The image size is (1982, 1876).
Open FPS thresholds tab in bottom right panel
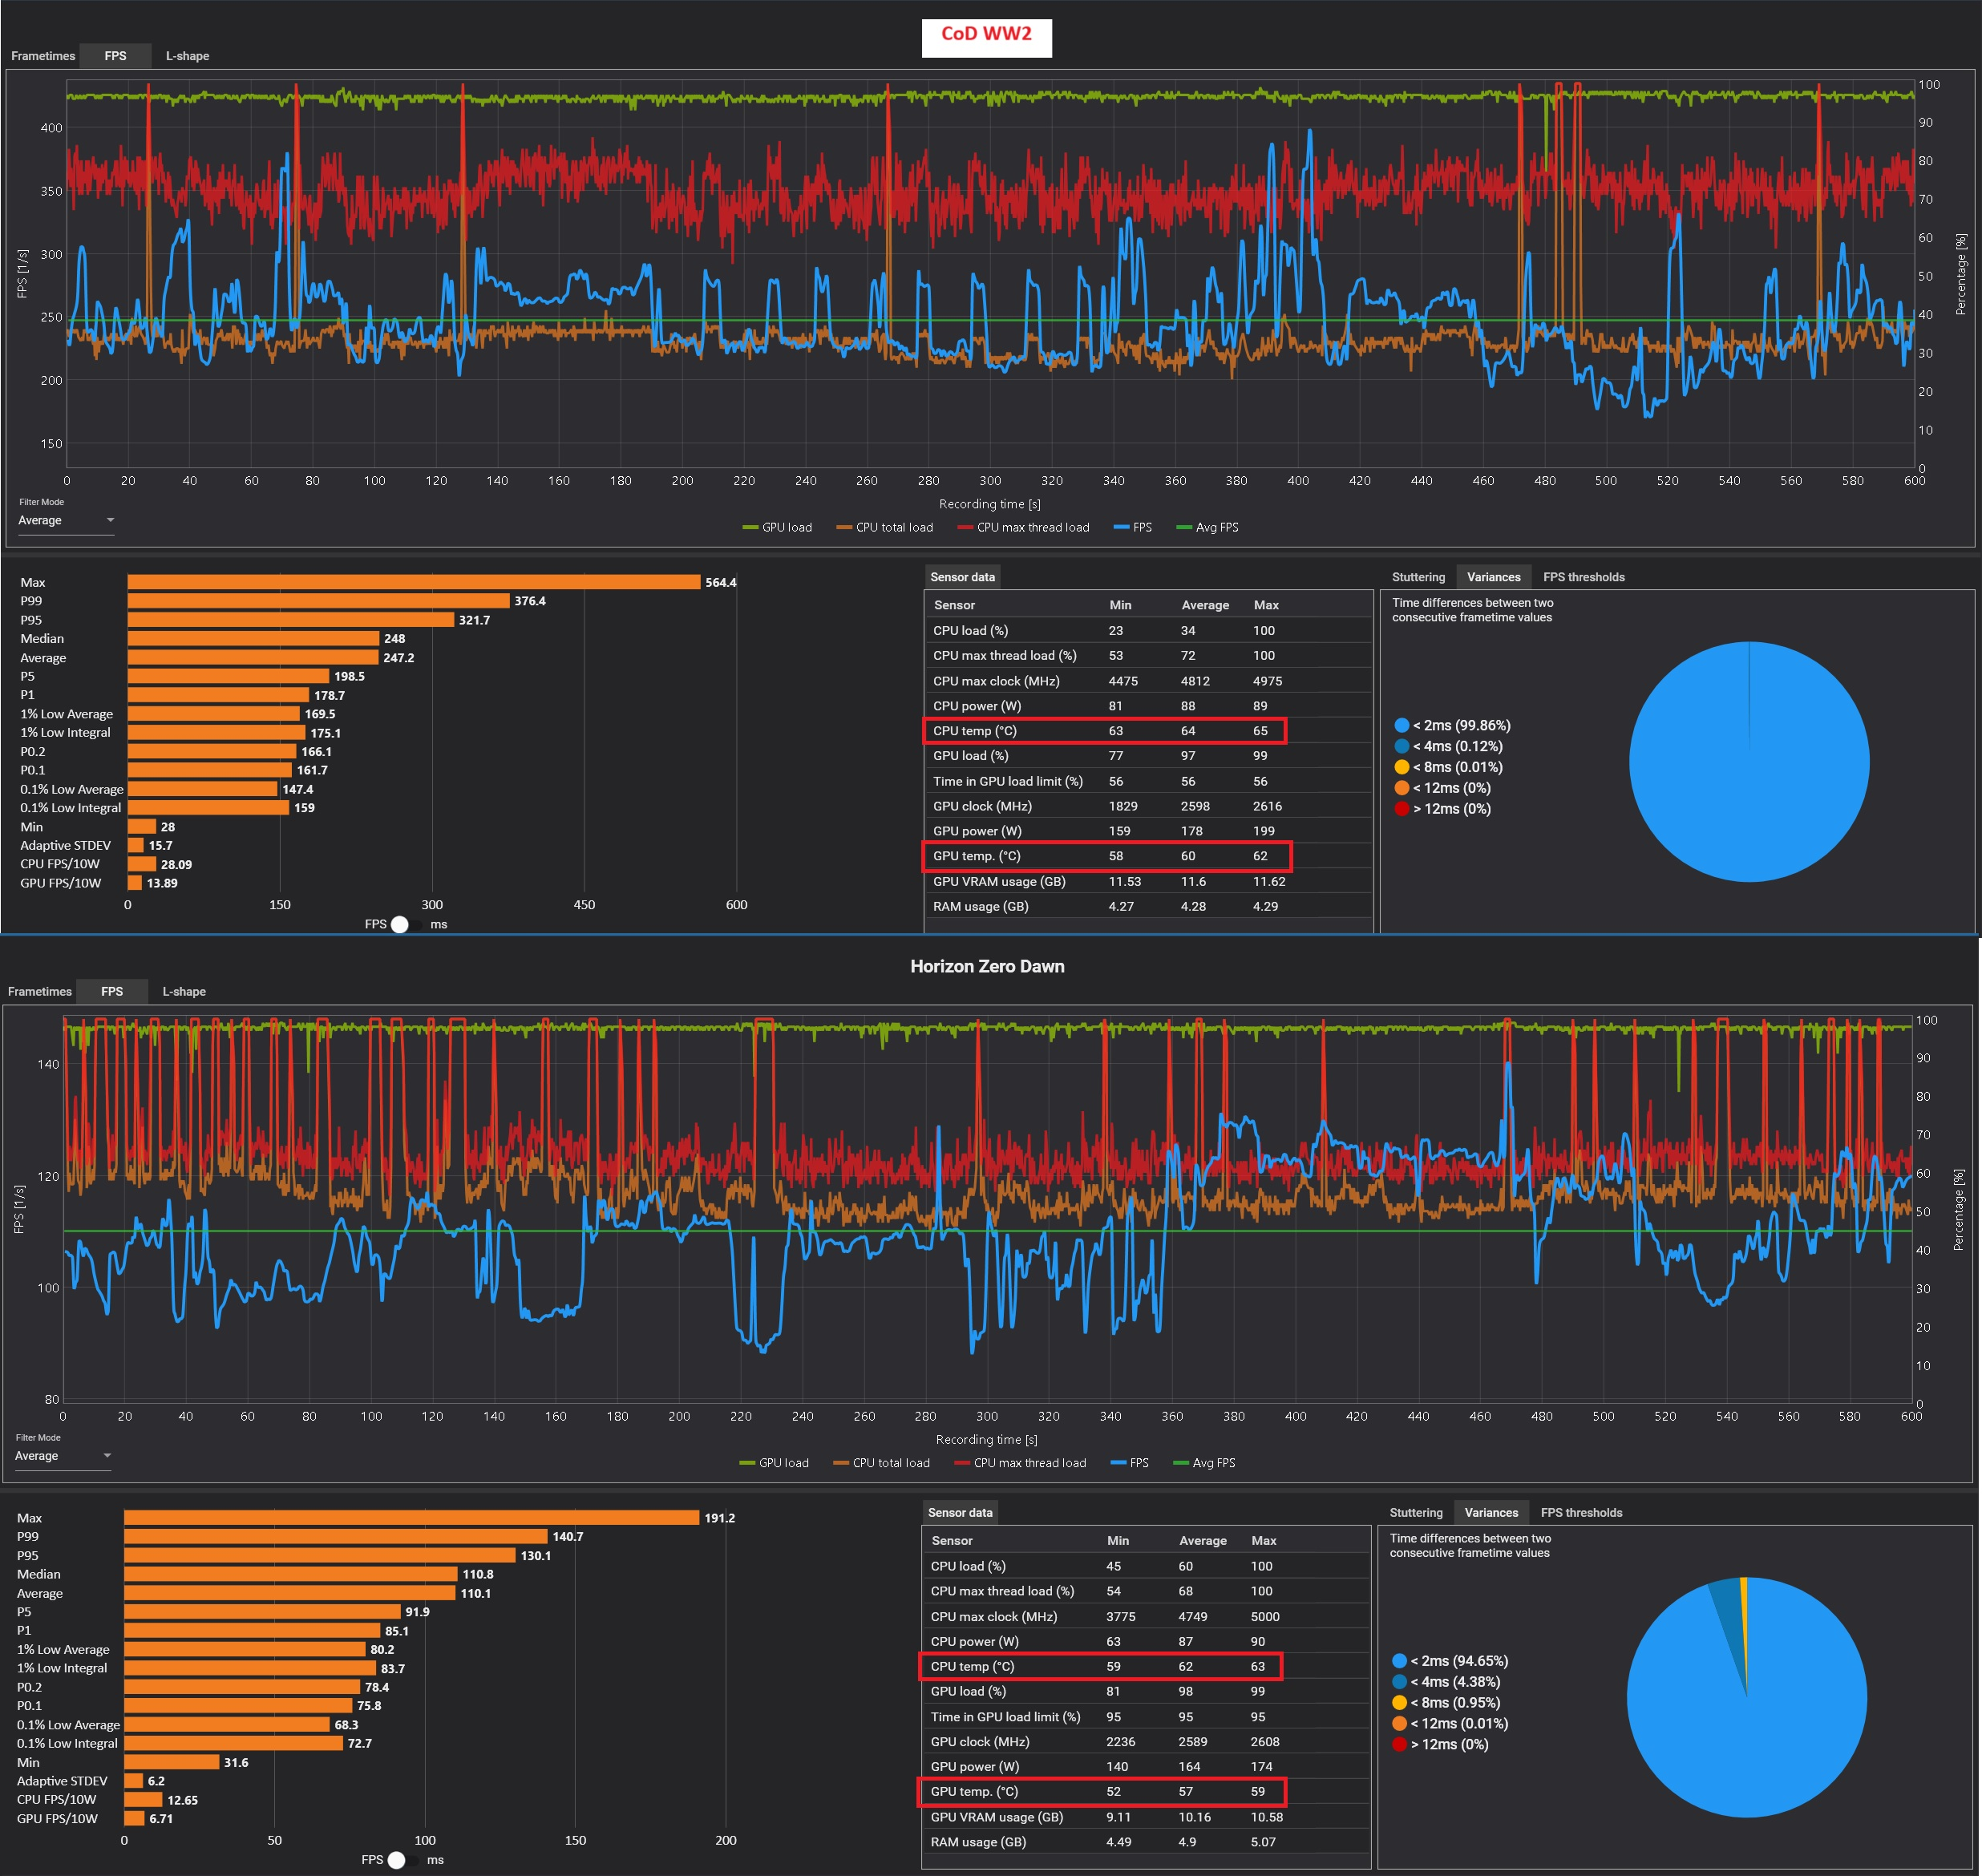[x=1581, y=1512]
